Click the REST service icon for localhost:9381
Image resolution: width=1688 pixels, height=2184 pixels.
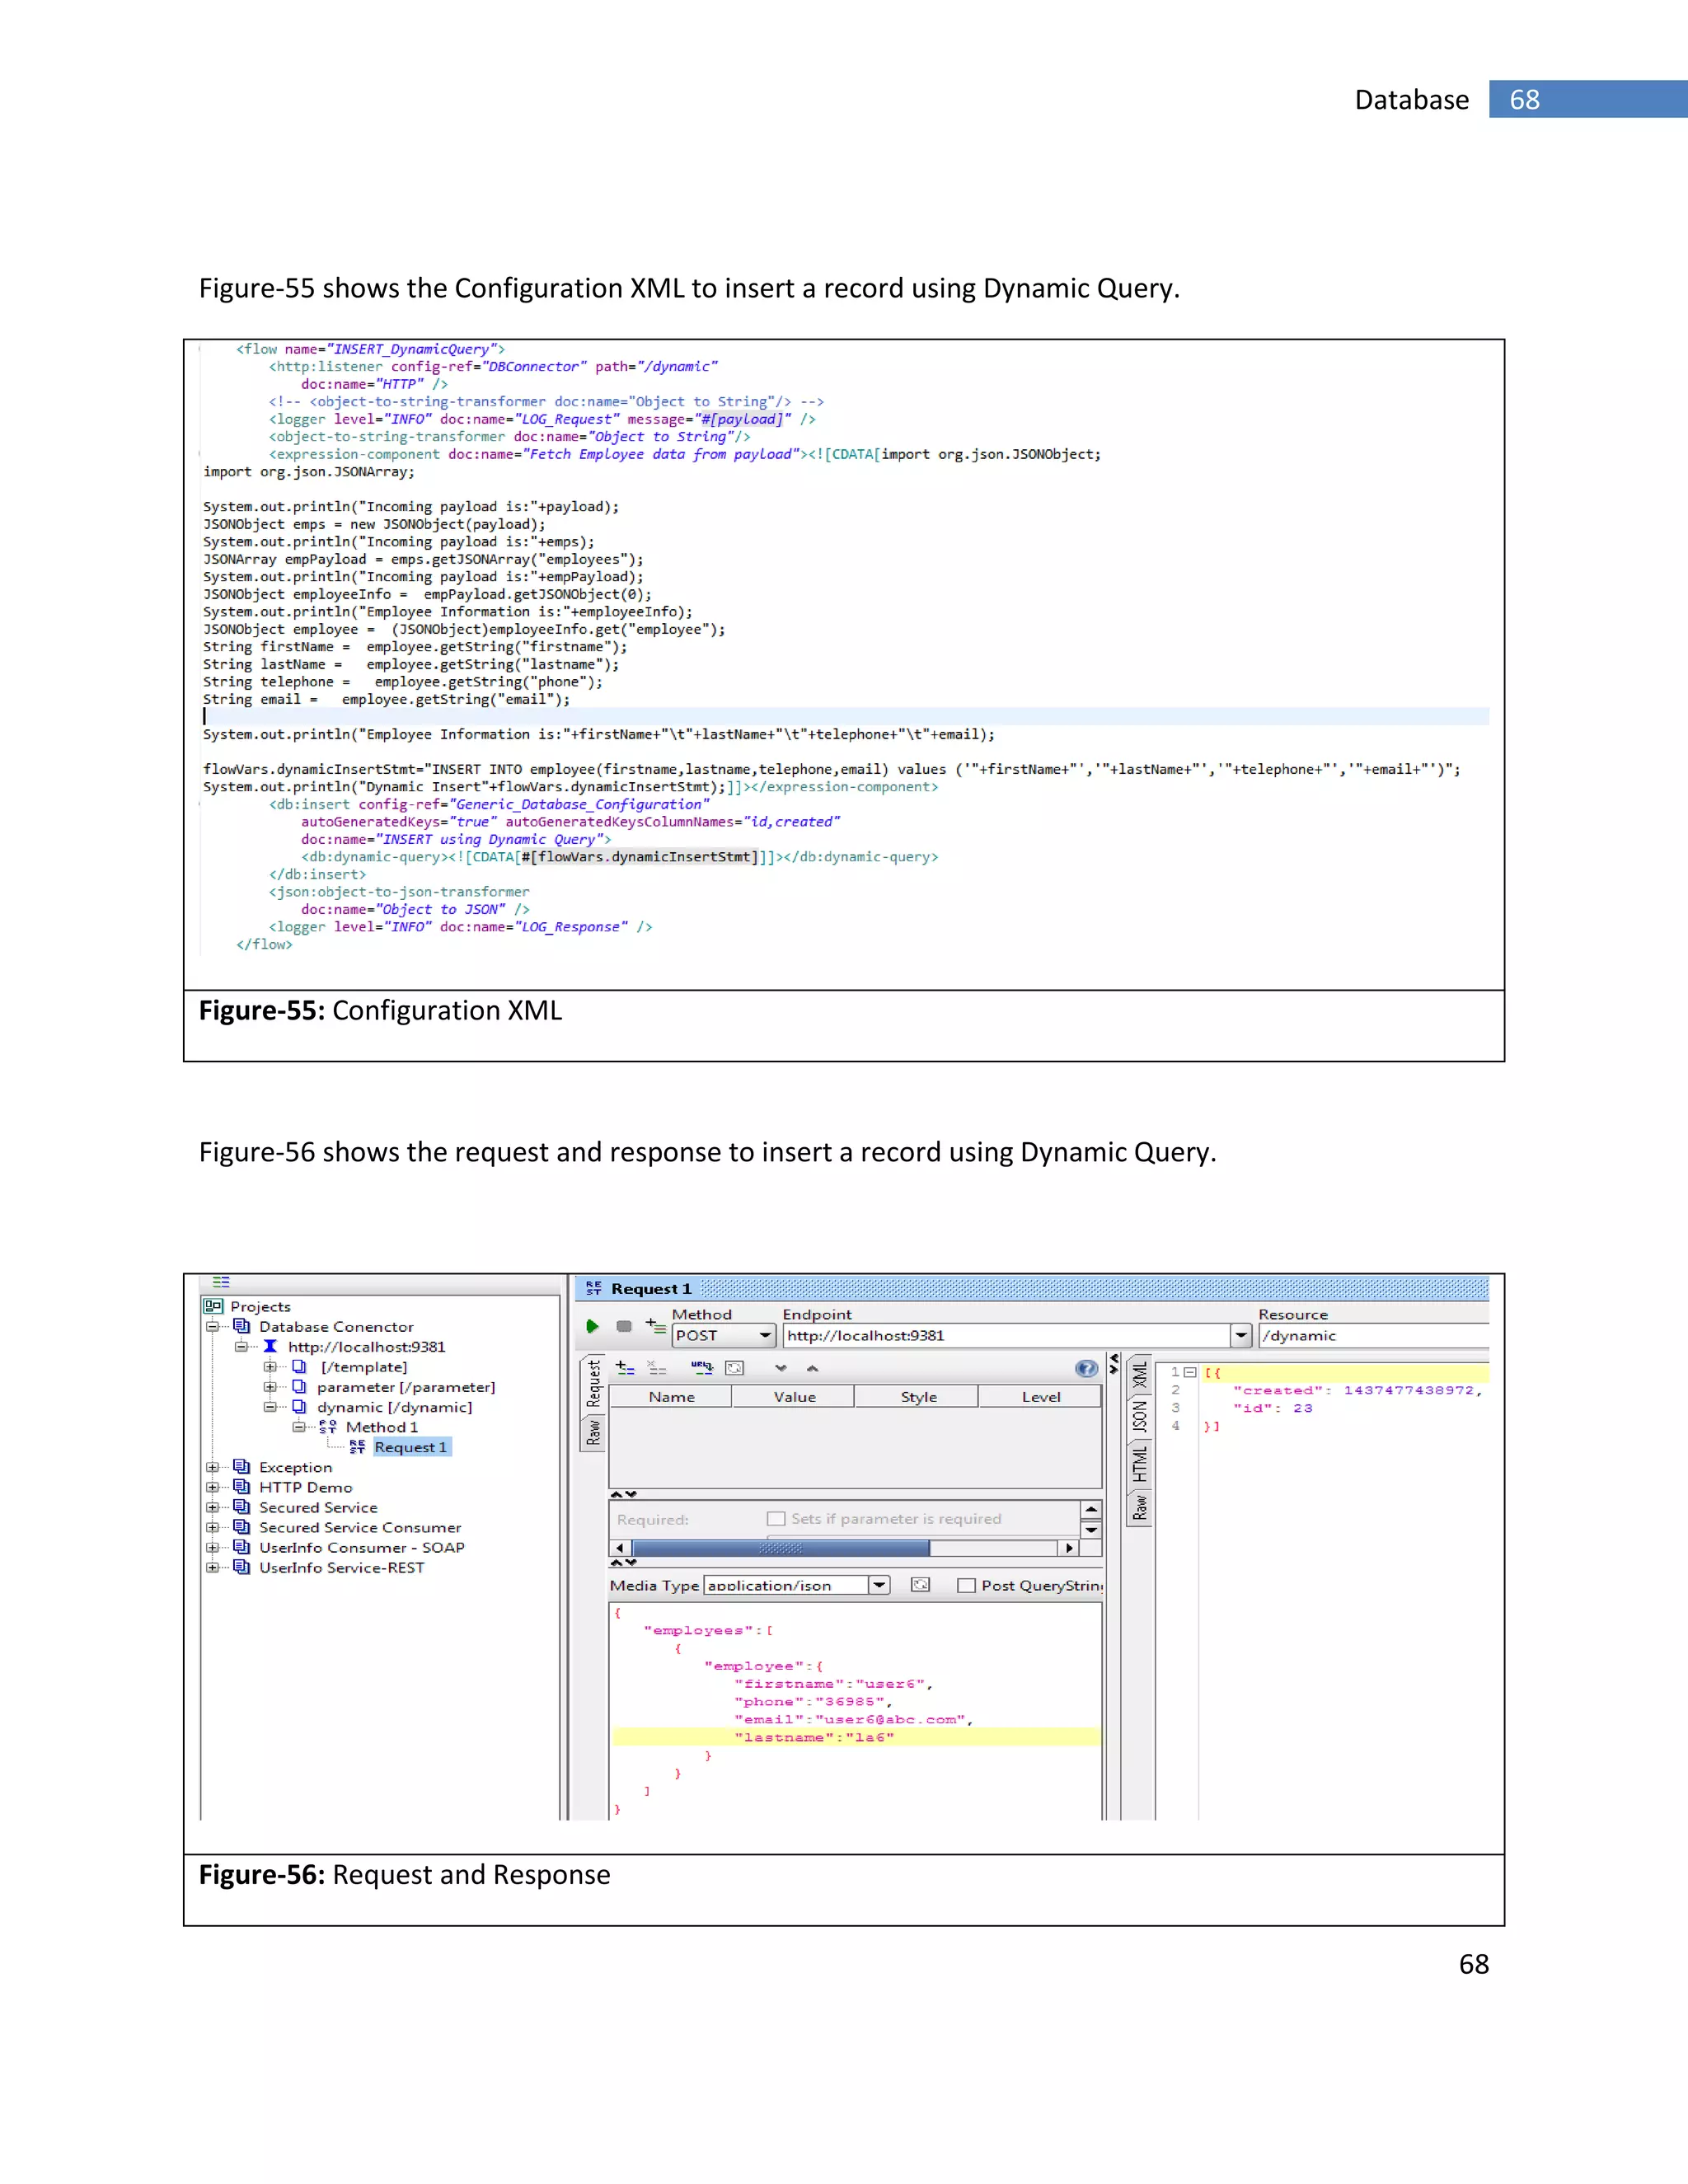(270, 1346)
